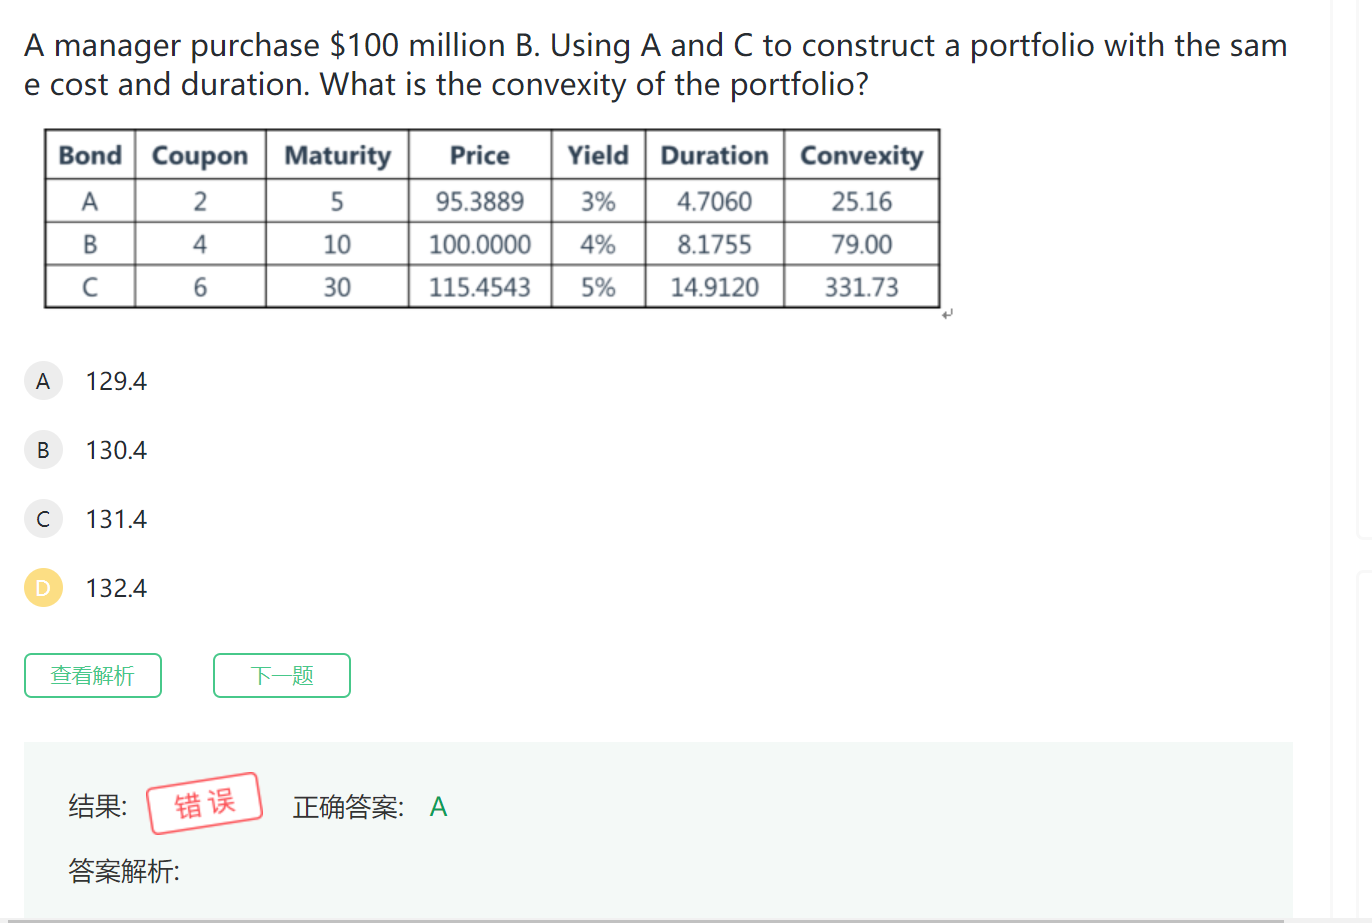
Task: Choose the 132.4 answer text
Action: click(116, 588)
